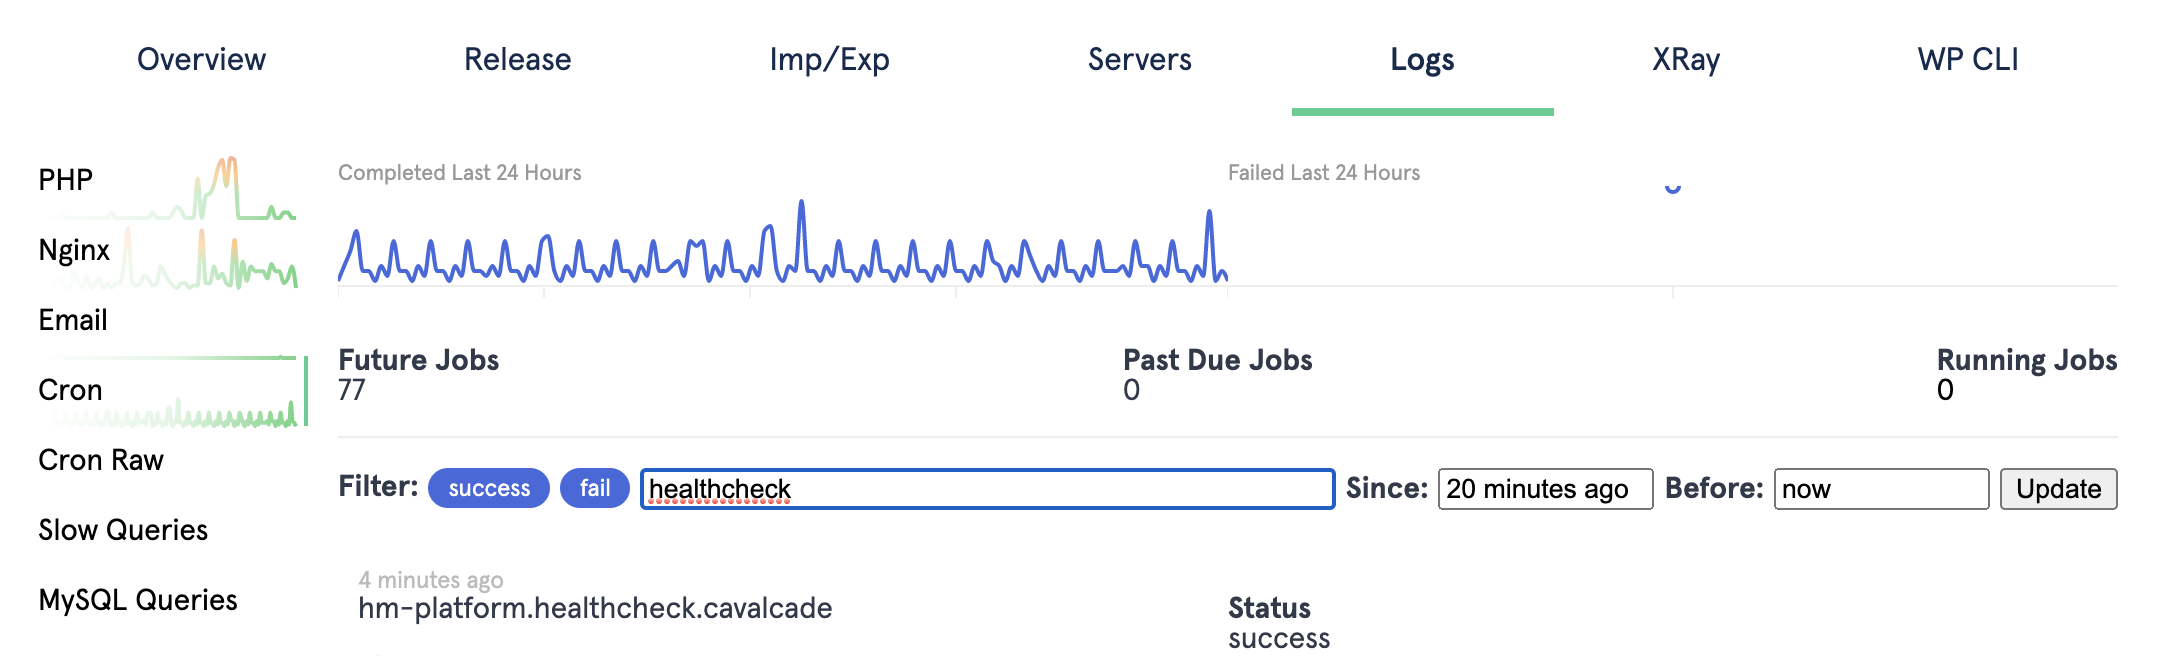Toggle the fail filter pill
The height and width of the screenshot is (656, 2166).
point(594,488)
